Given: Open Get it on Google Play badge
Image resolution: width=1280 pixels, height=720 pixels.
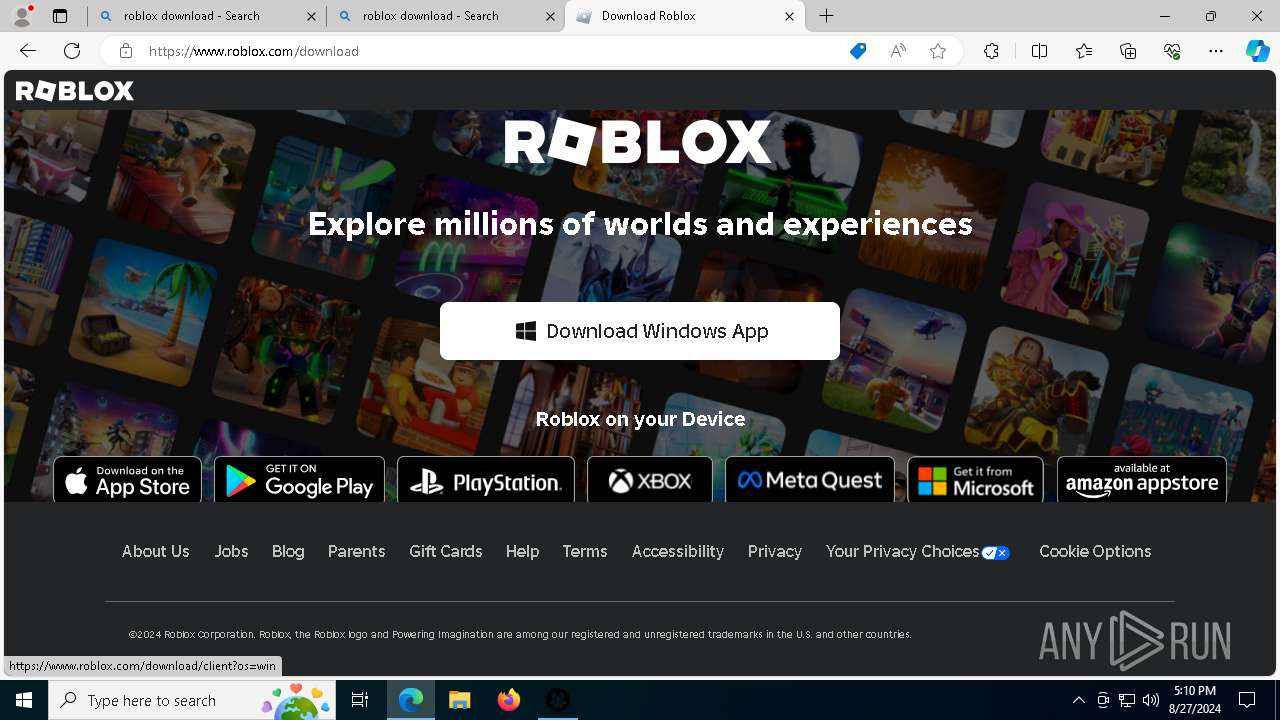Looking at the screenshot, I should 299,480.
